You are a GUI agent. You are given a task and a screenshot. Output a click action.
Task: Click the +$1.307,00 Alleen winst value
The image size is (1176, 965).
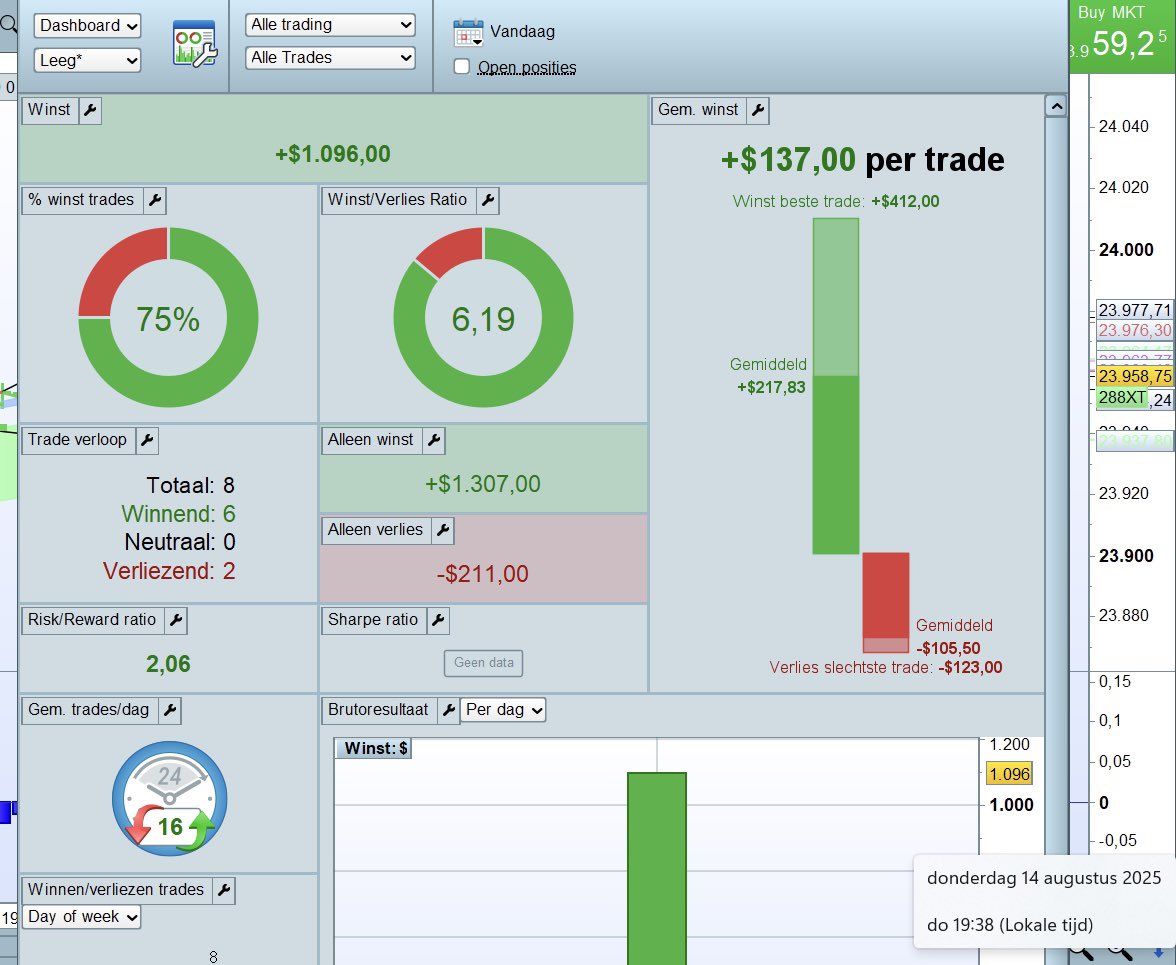(483, 484)
